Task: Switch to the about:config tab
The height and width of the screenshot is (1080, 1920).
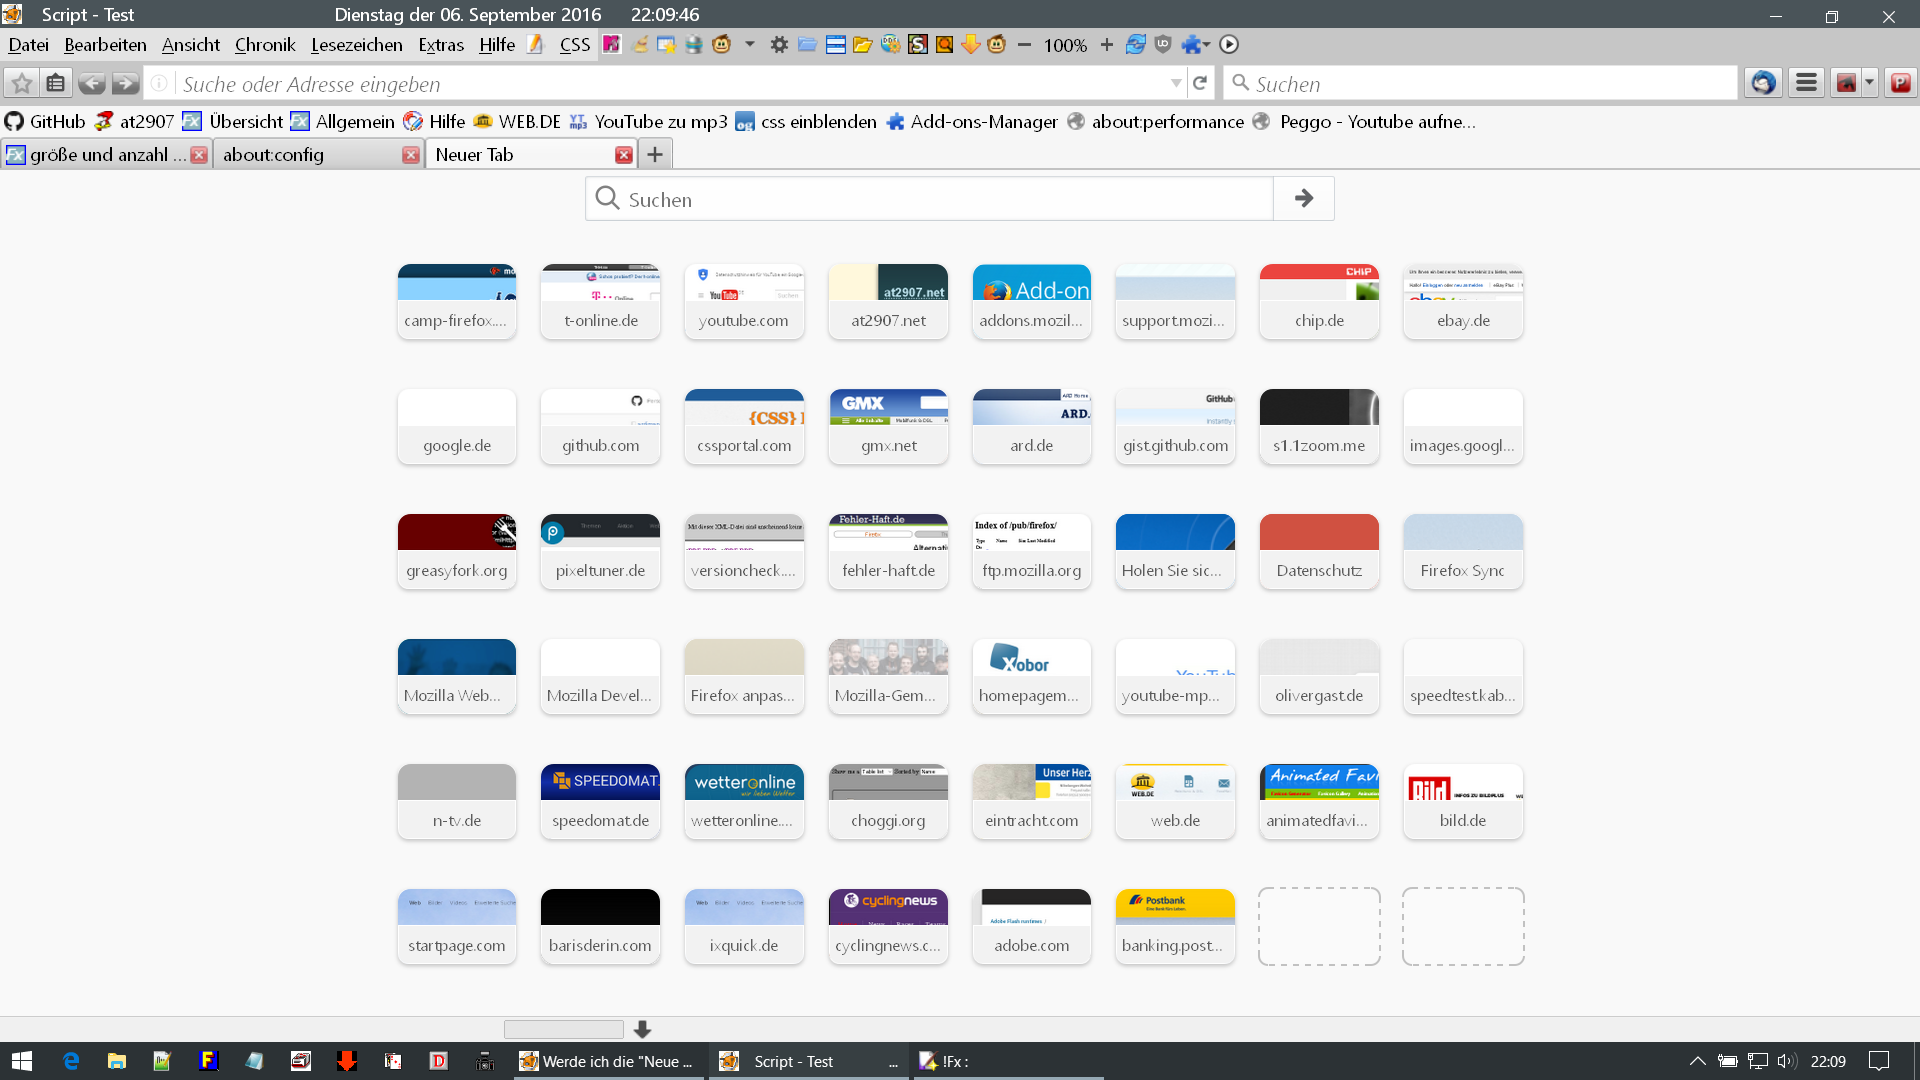Action: click(x=300, y=155)
